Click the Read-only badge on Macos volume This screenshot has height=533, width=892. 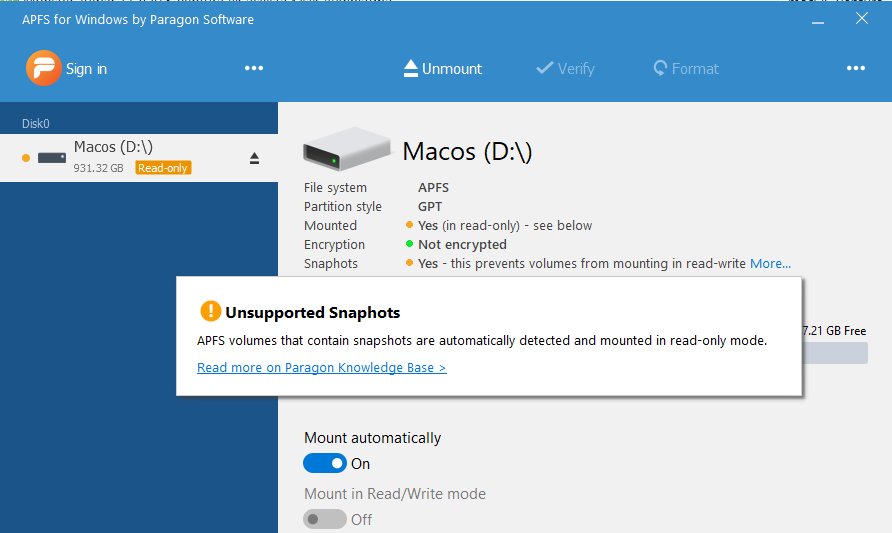point(163,168)
